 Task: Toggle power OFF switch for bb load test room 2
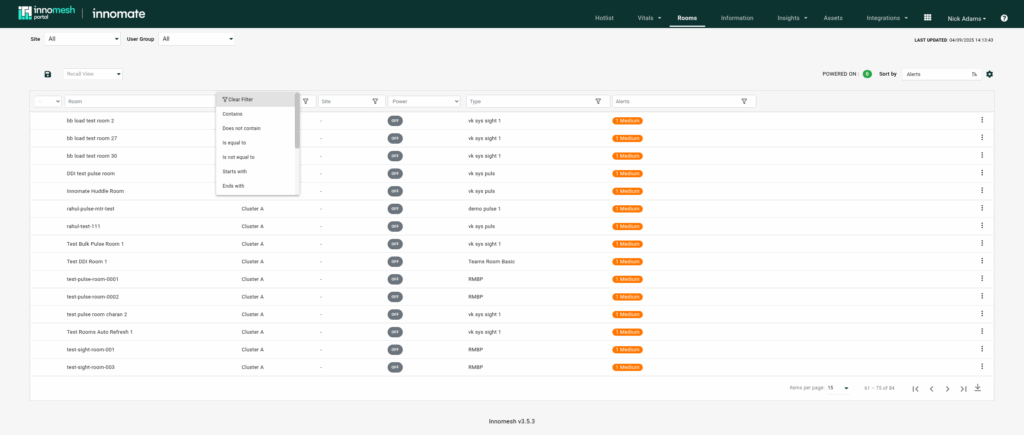coord(395,121)
